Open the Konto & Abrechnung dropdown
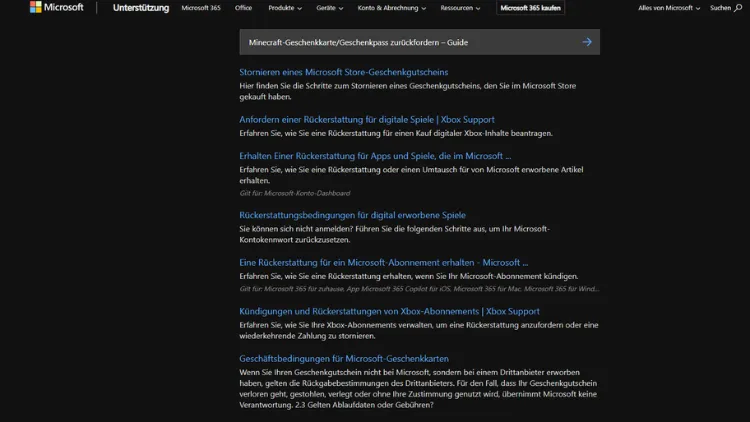Image resolution: width=750 pixels, height=422 pixels. click(x=393, y=8)
